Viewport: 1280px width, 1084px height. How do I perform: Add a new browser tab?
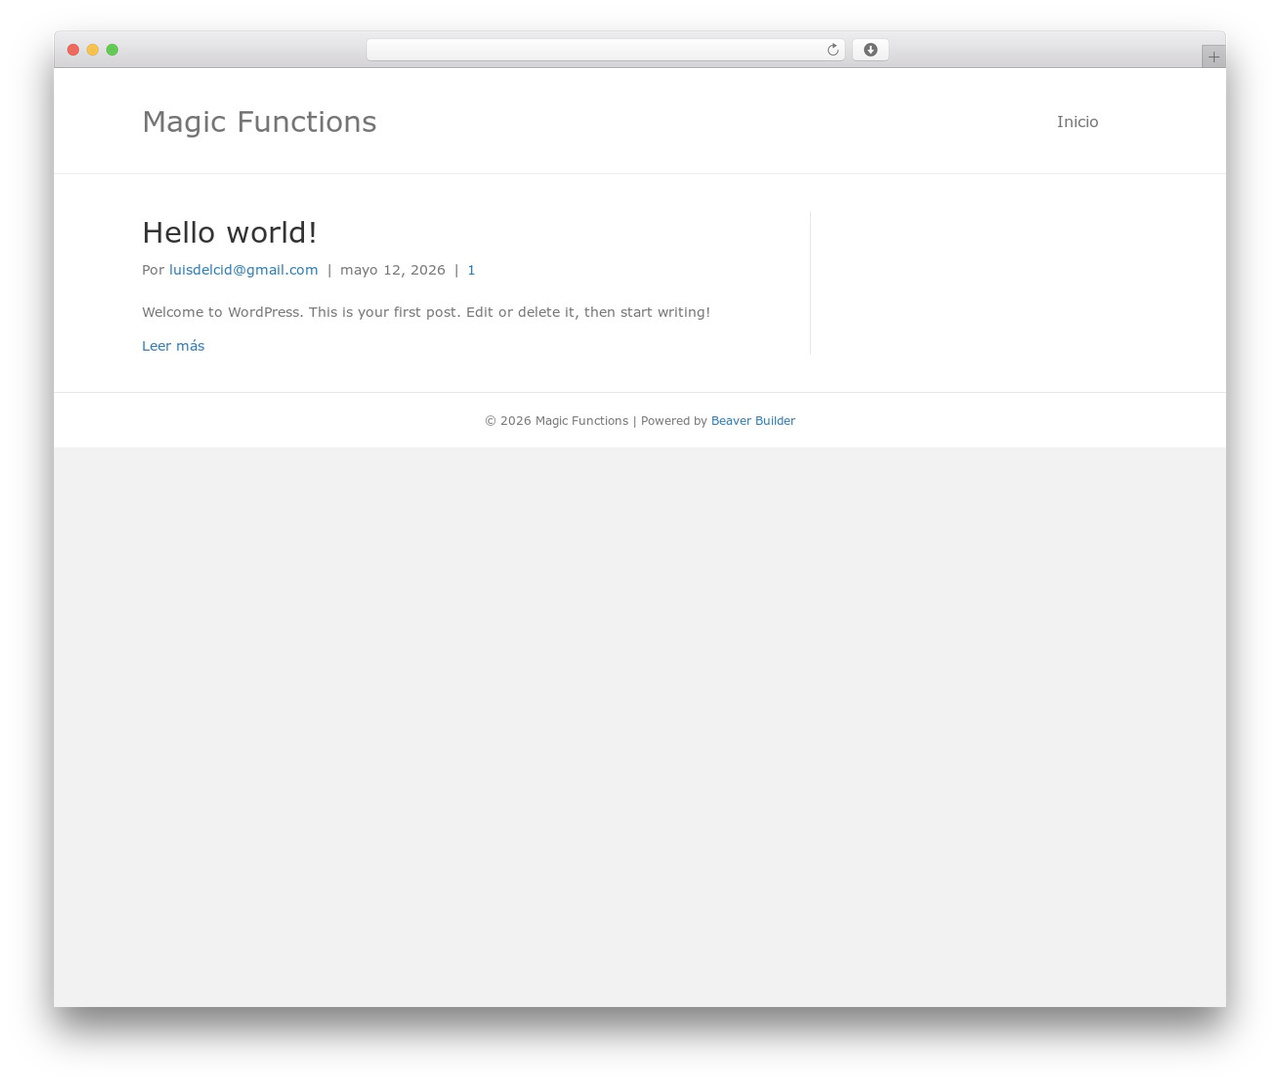1213,57
